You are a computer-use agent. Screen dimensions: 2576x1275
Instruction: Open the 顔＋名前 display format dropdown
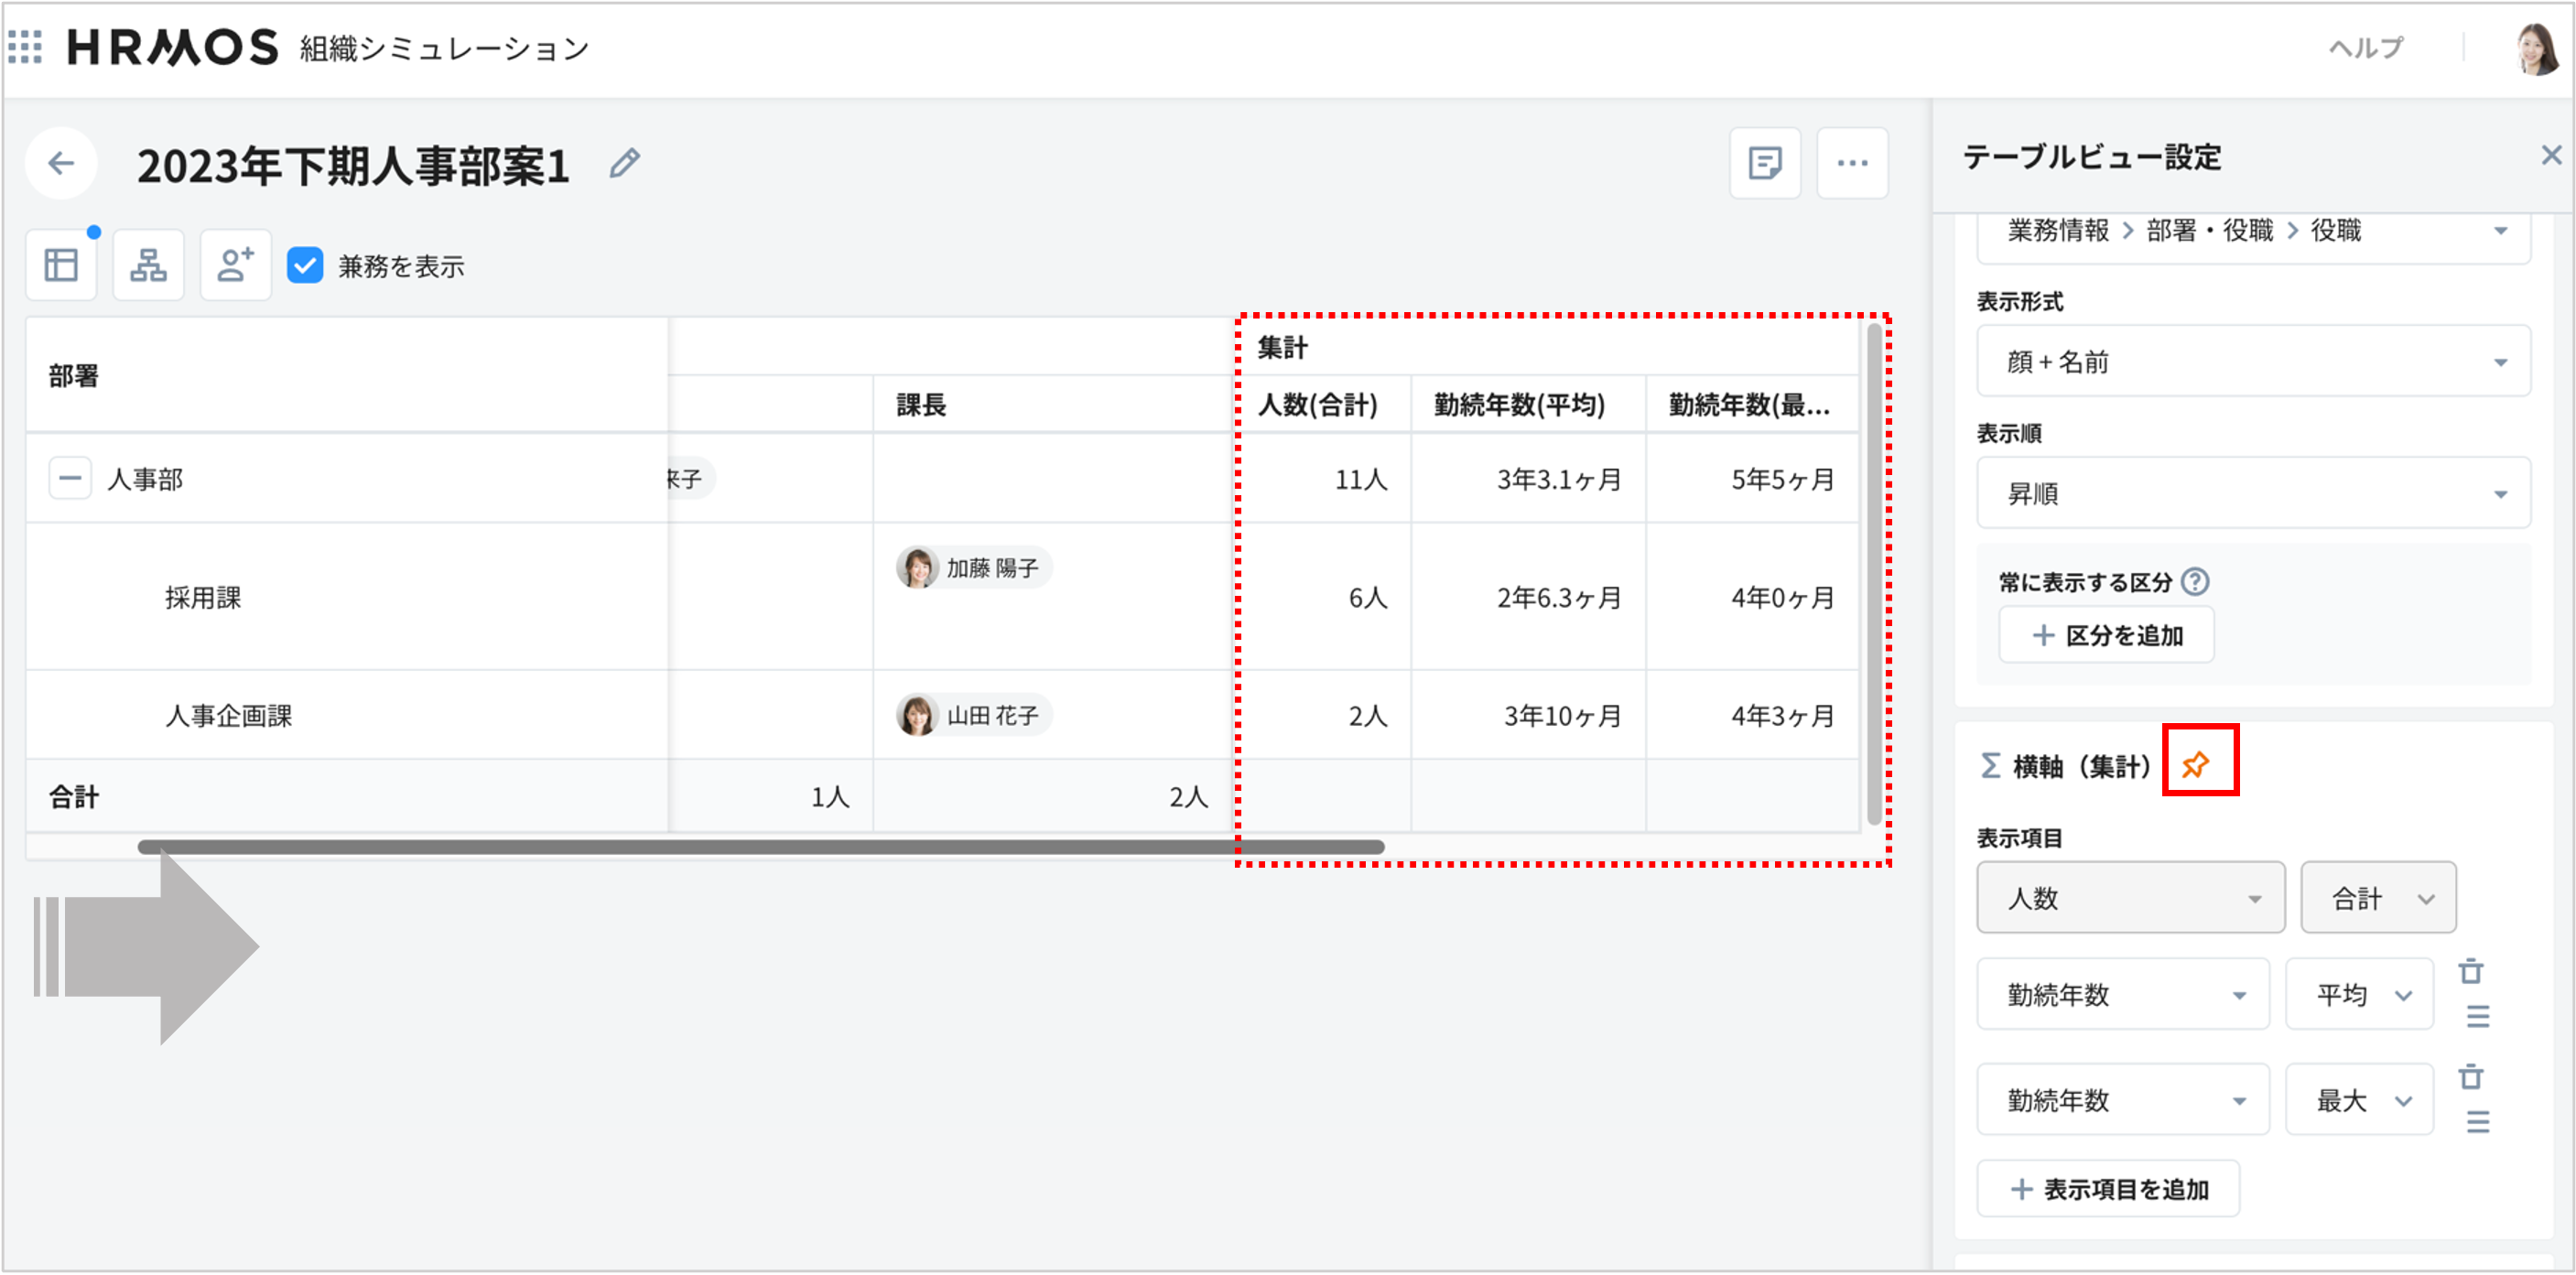click(x=2252, y=362)
